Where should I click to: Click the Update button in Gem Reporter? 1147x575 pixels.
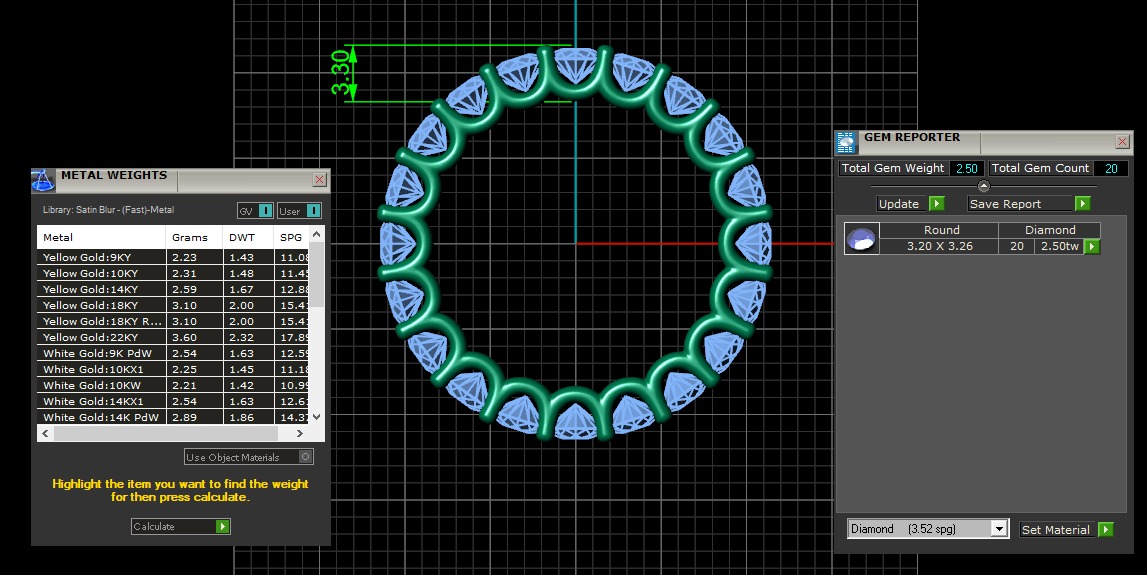tap(903, 204)
